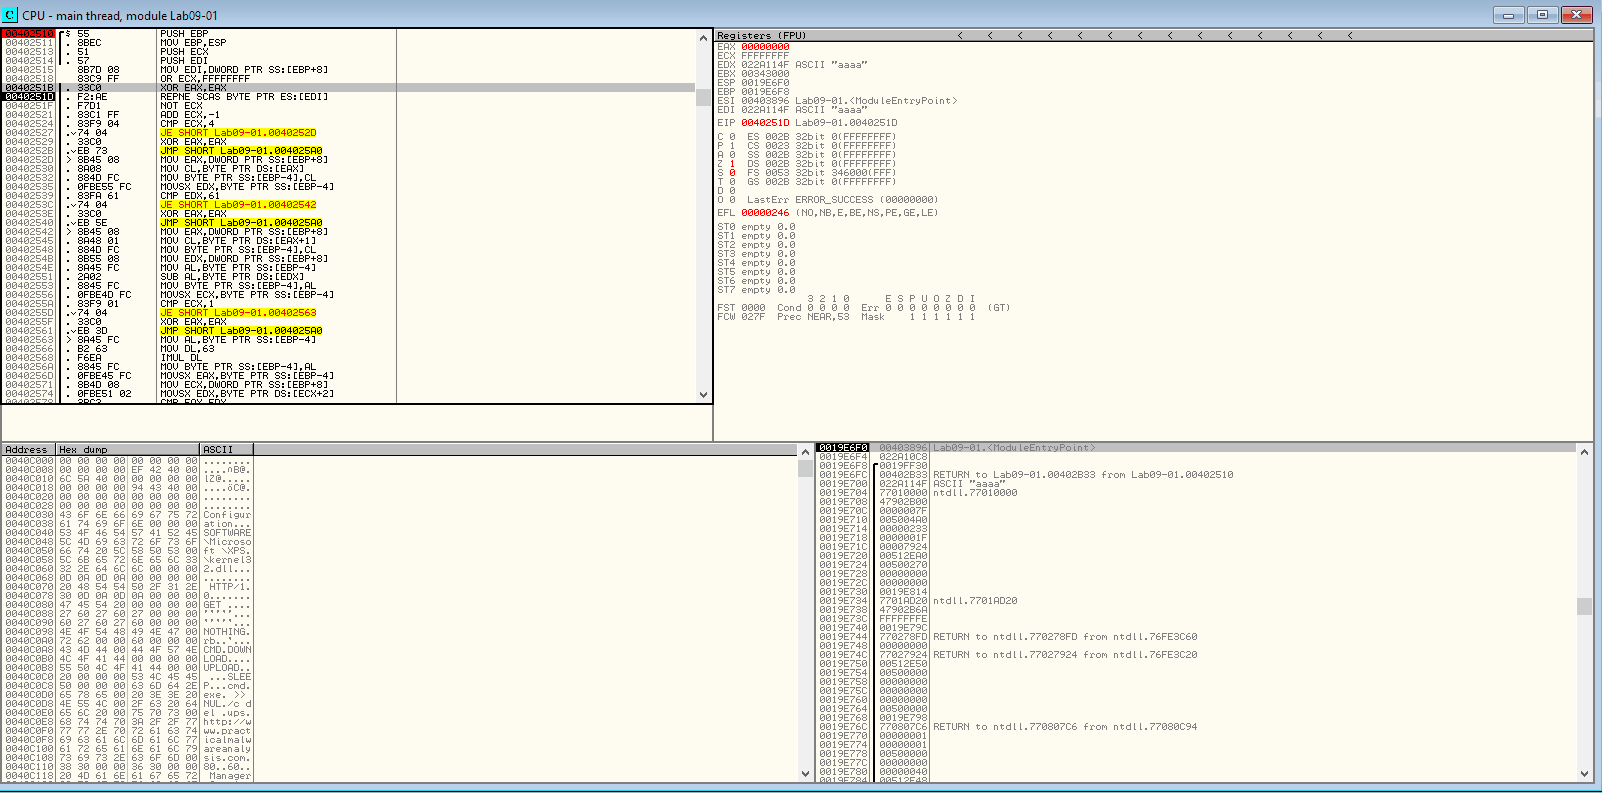The image size is (1602, 793).
Task: Select the EBX register value 00343000
Action: (x=765, y=74)
